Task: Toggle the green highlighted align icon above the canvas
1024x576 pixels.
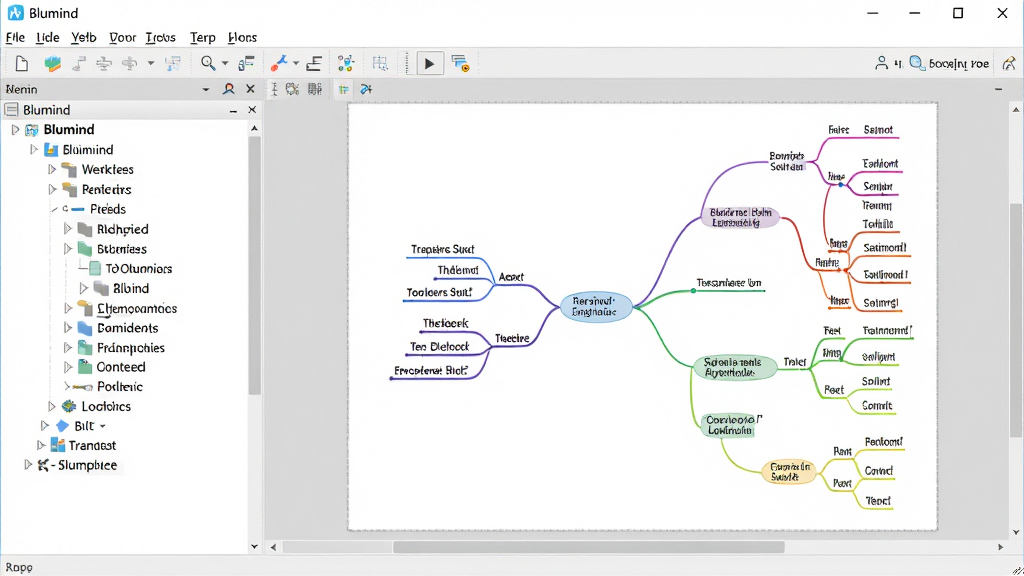Action: (x=344, y=89)
